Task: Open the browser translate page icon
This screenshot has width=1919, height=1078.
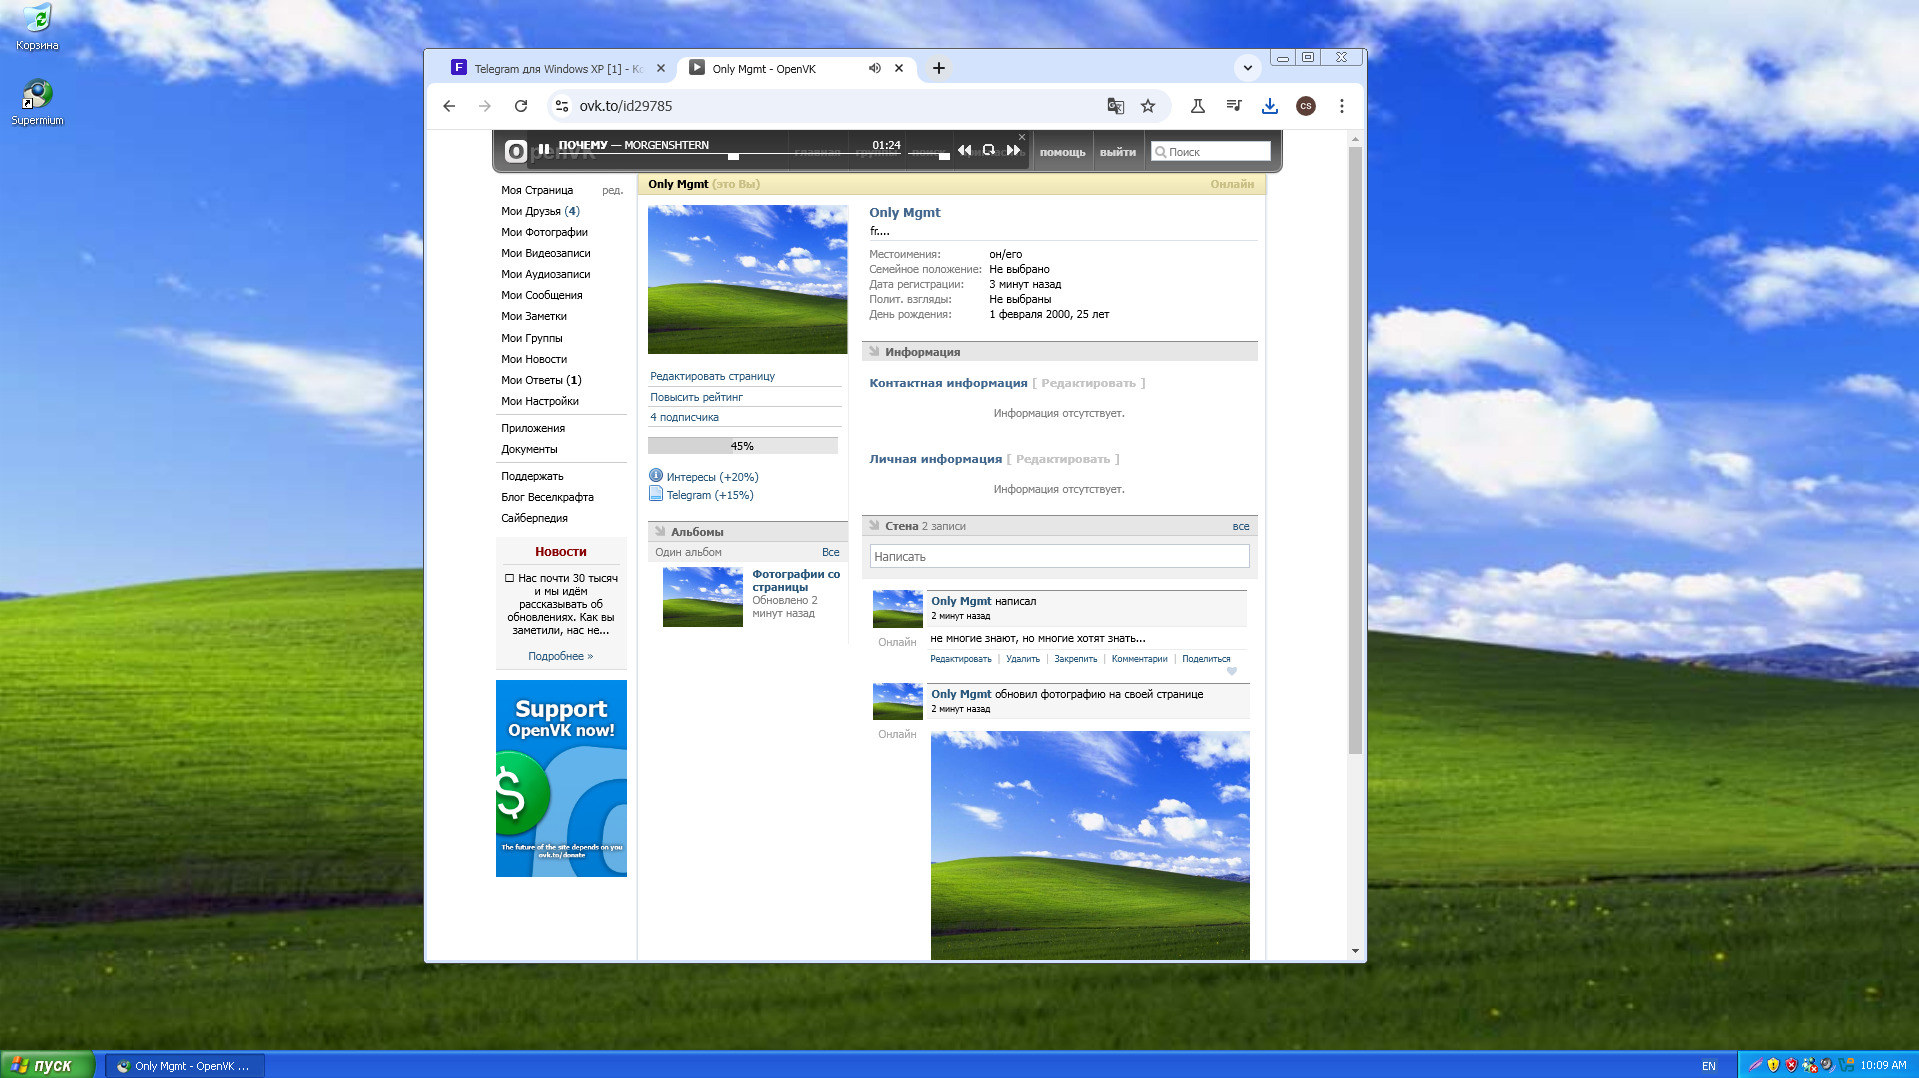Action: (x=1116, y=106)
